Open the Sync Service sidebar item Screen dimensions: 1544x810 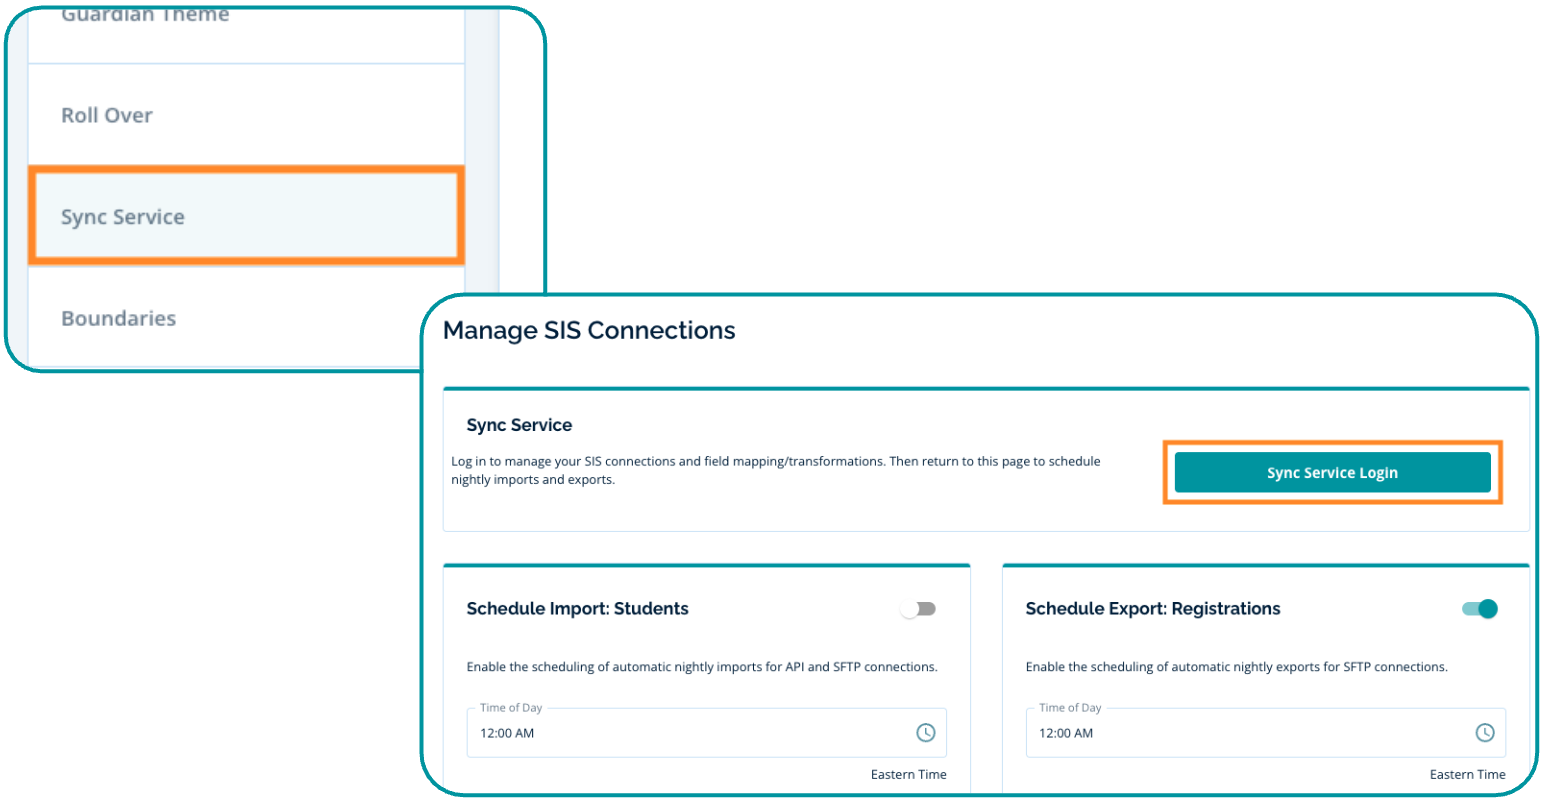(x=123, y=217)
